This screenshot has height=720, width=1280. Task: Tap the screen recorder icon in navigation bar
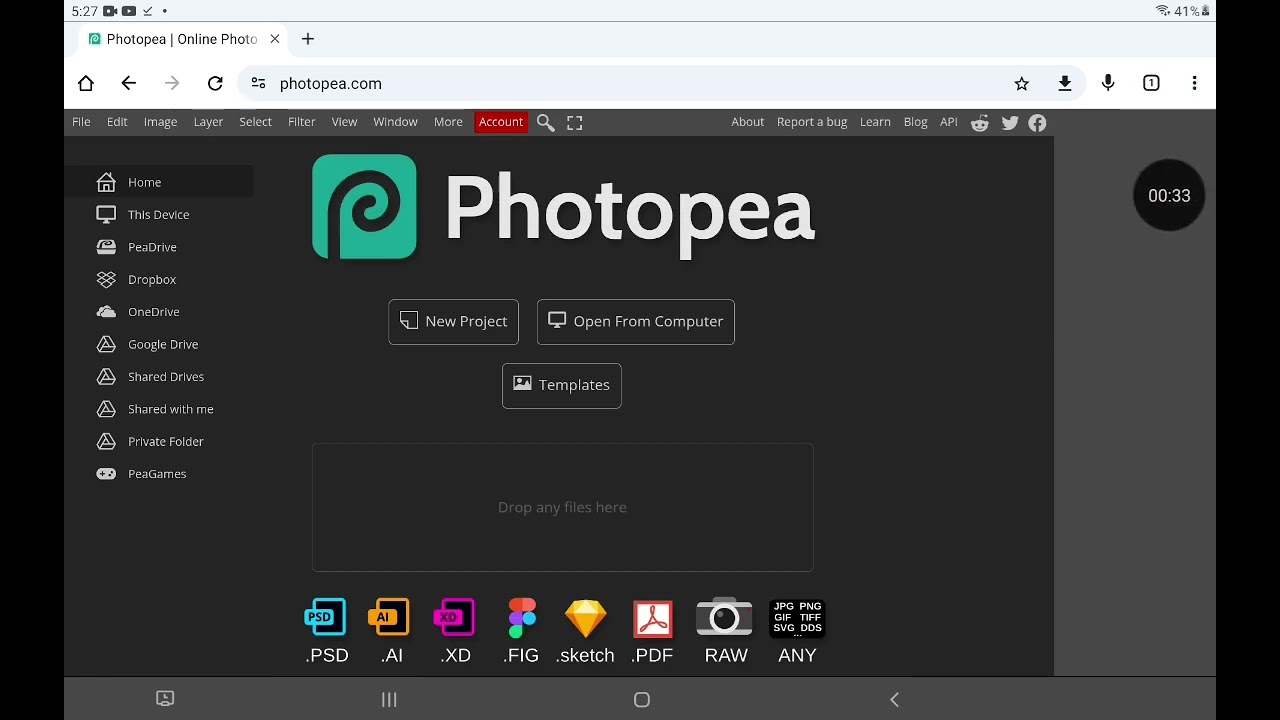(165, 699)
